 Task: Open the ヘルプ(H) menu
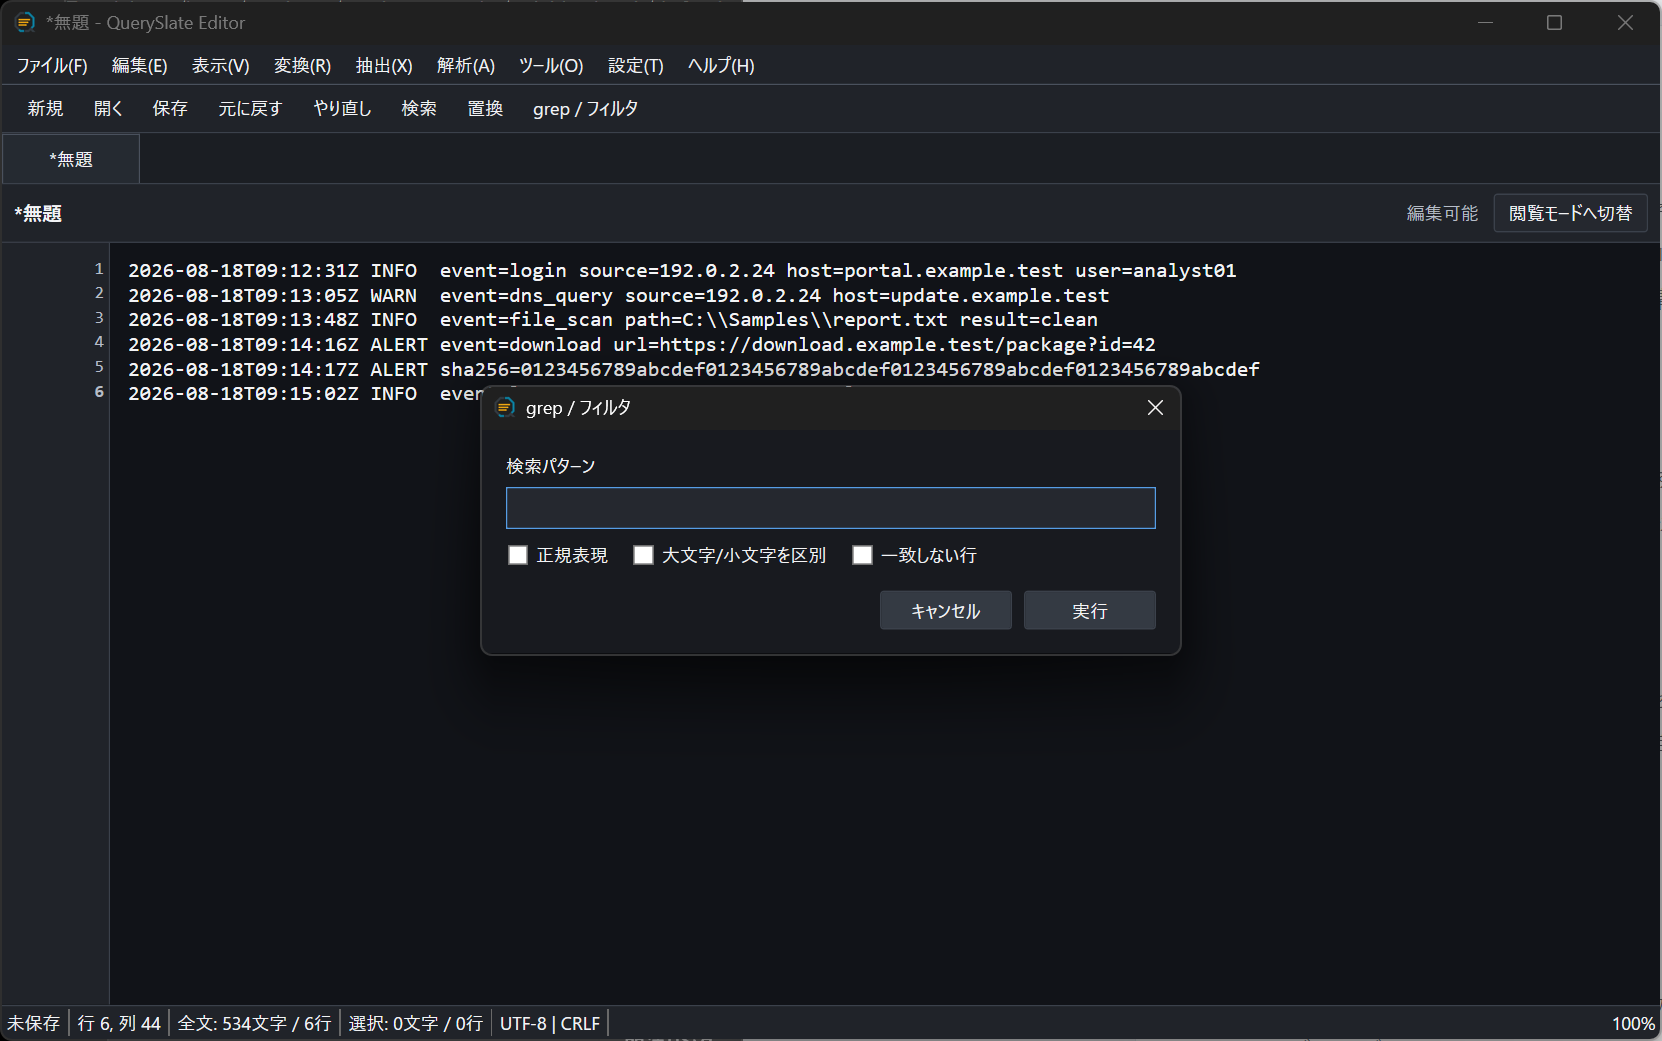click(x=721, y=66)
